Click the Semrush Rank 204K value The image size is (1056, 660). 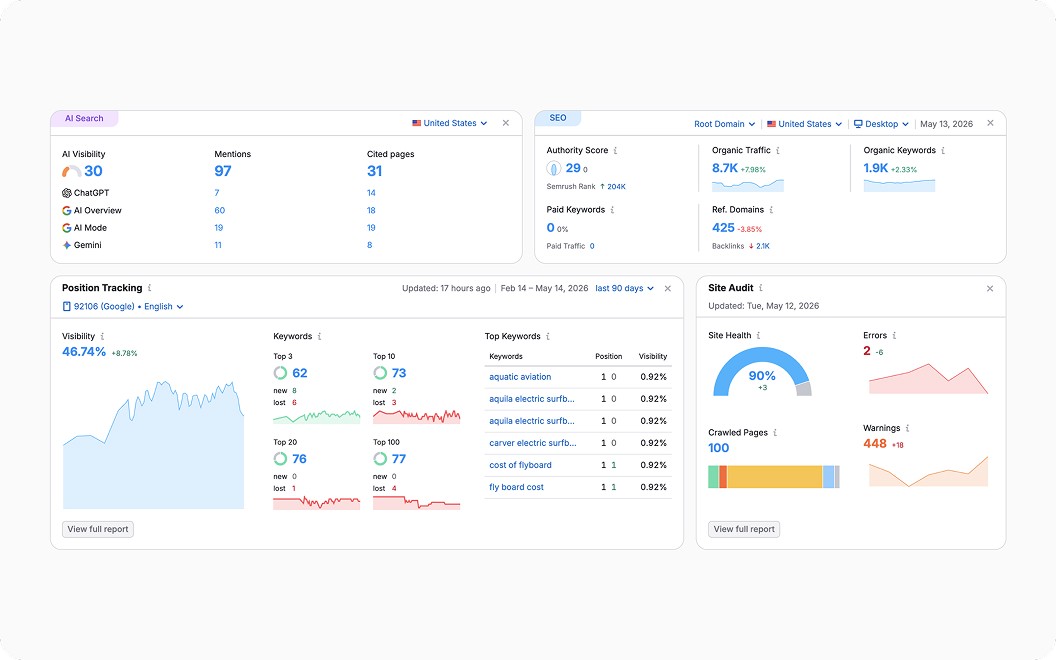(616, 187)
